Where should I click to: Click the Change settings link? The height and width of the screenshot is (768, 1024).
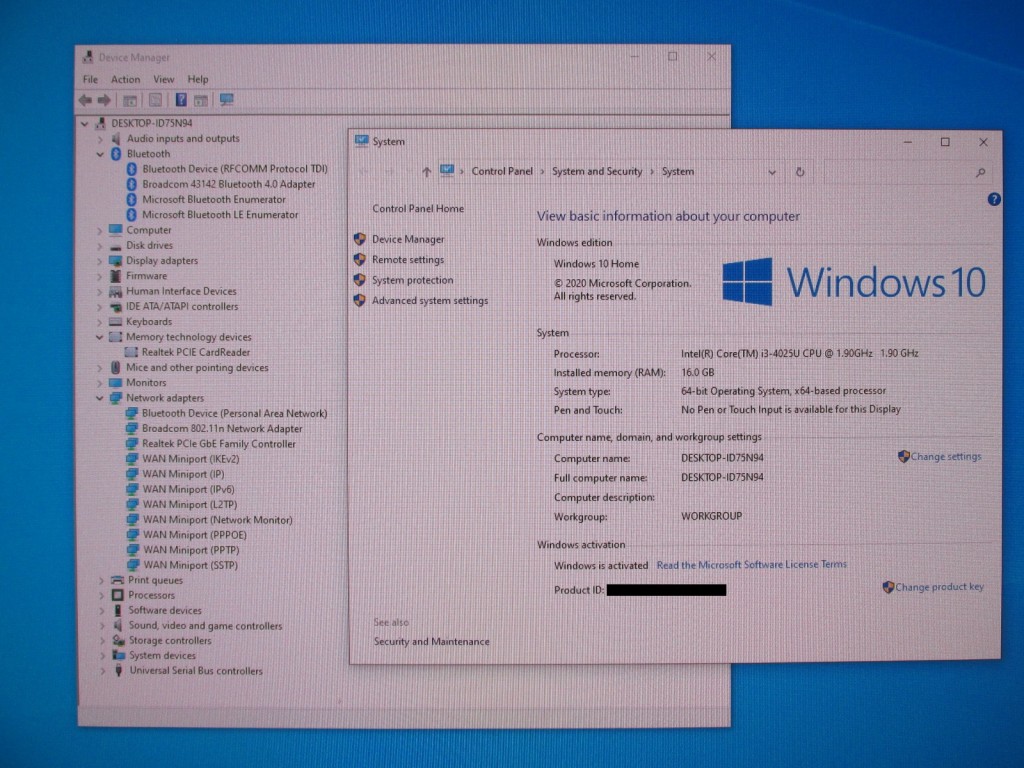click(946, 456)
